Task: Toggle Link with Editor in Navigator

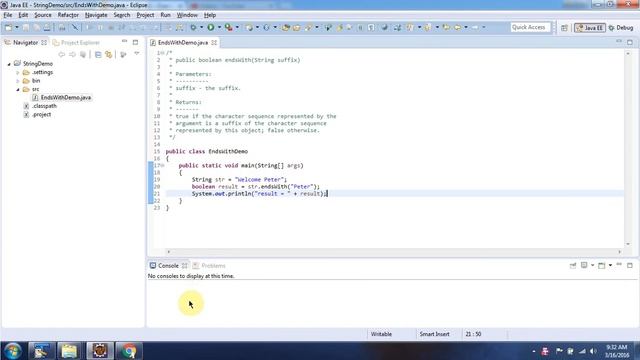Action: click(109, 54)
